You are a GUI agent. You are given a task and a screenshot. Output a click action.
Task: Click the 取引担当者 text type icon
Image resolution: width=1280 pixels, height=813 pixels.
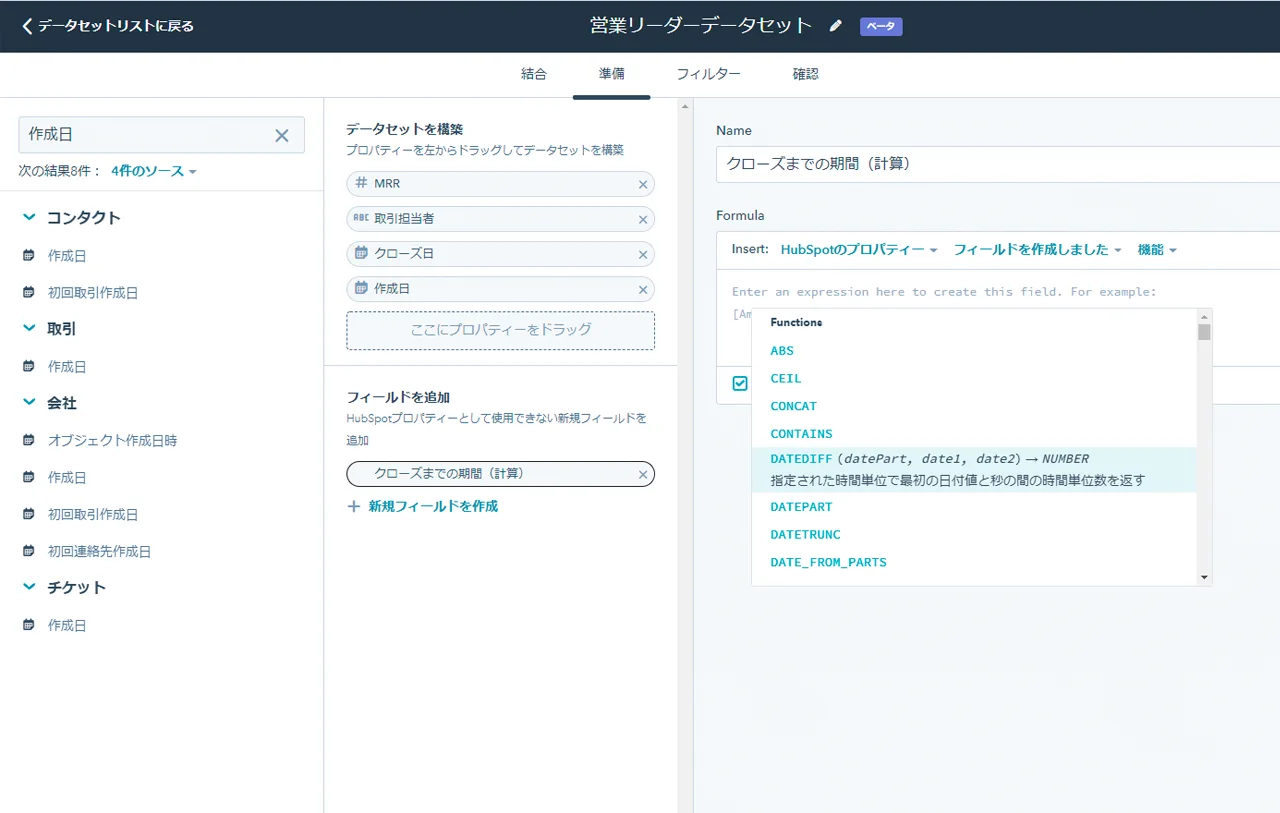361,218
